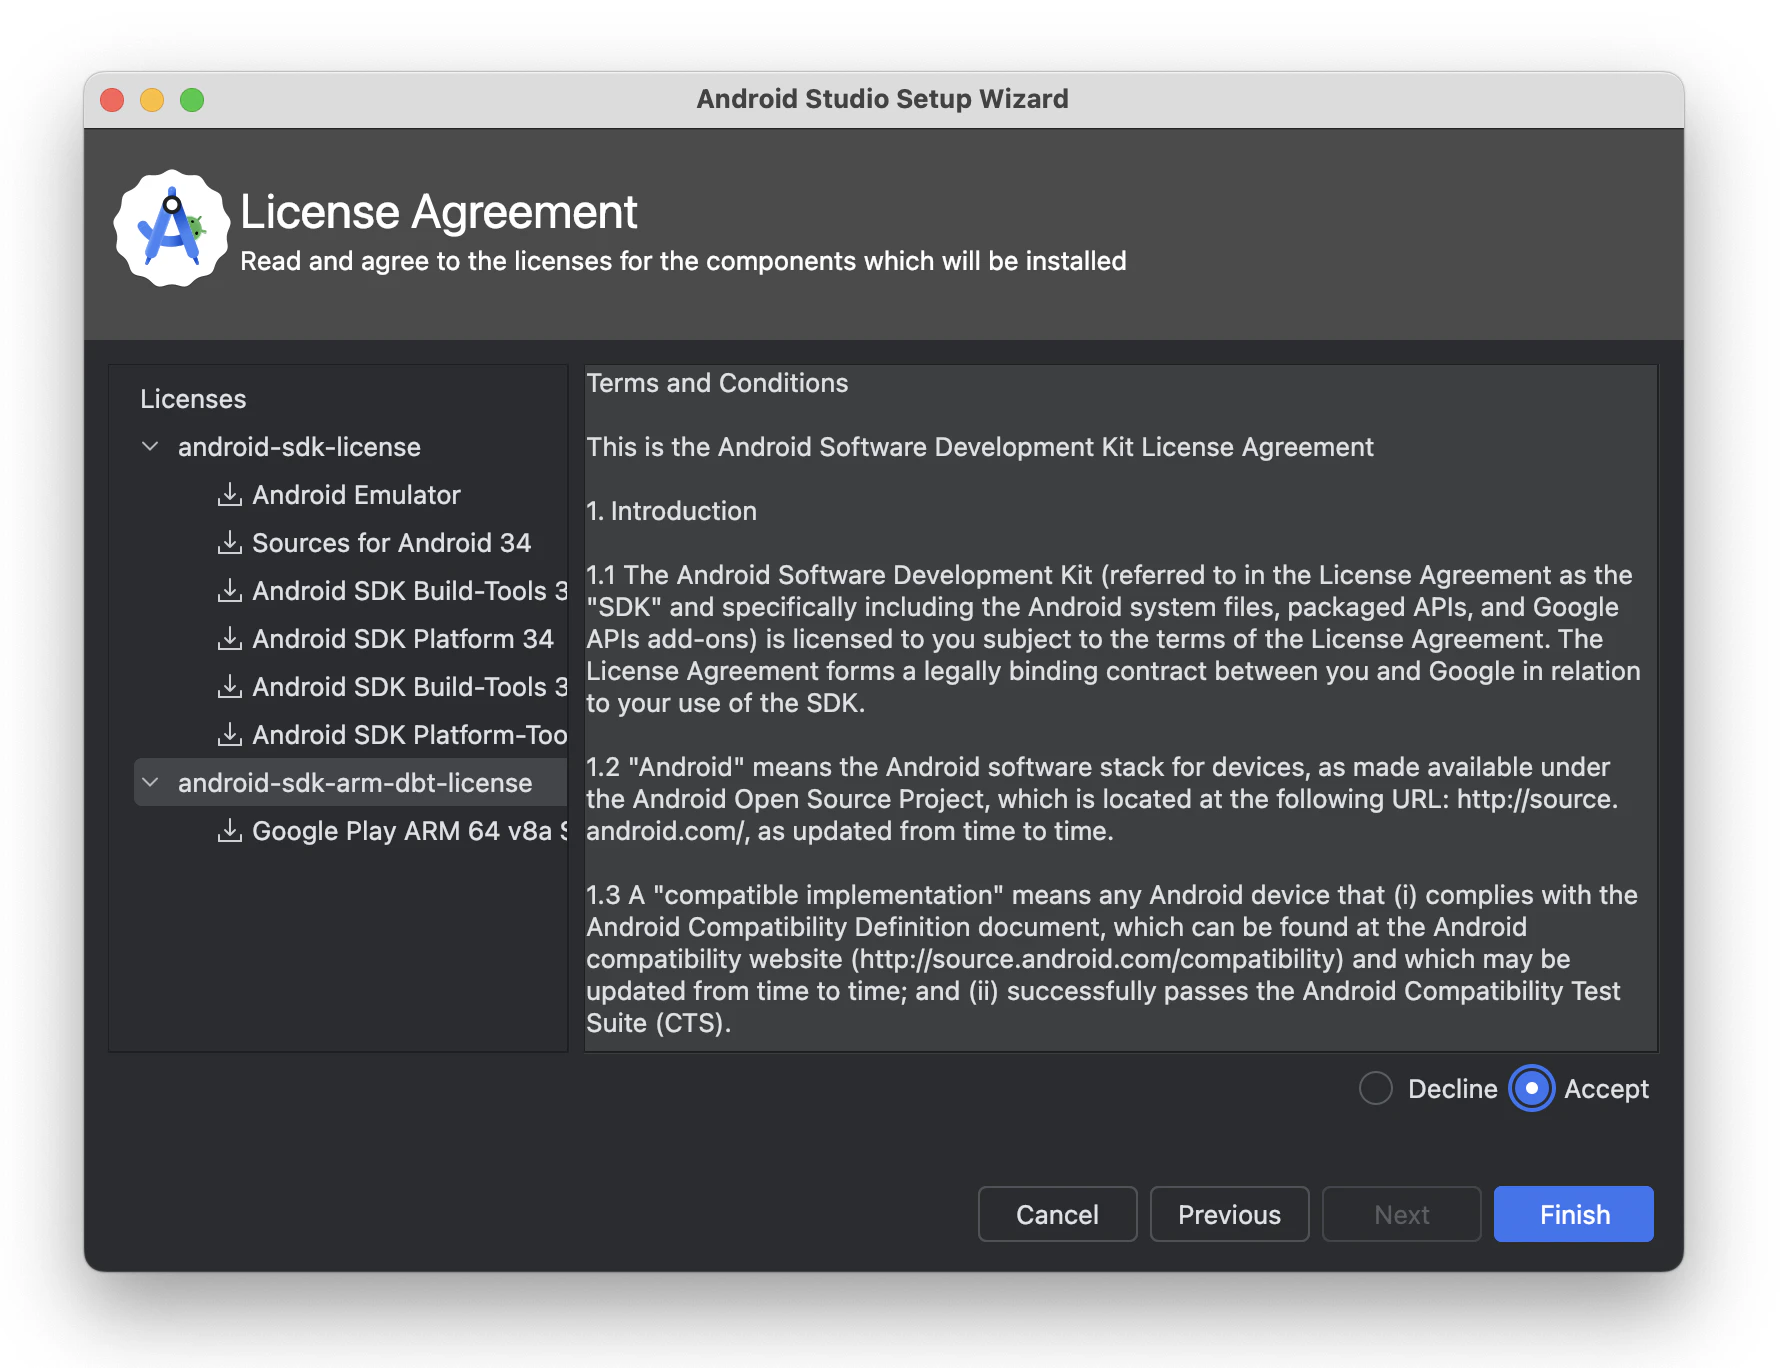Click the Terms and Conditions heading
The height and width of the screenshot is (1368, 1782).
[x=717, y=383]
